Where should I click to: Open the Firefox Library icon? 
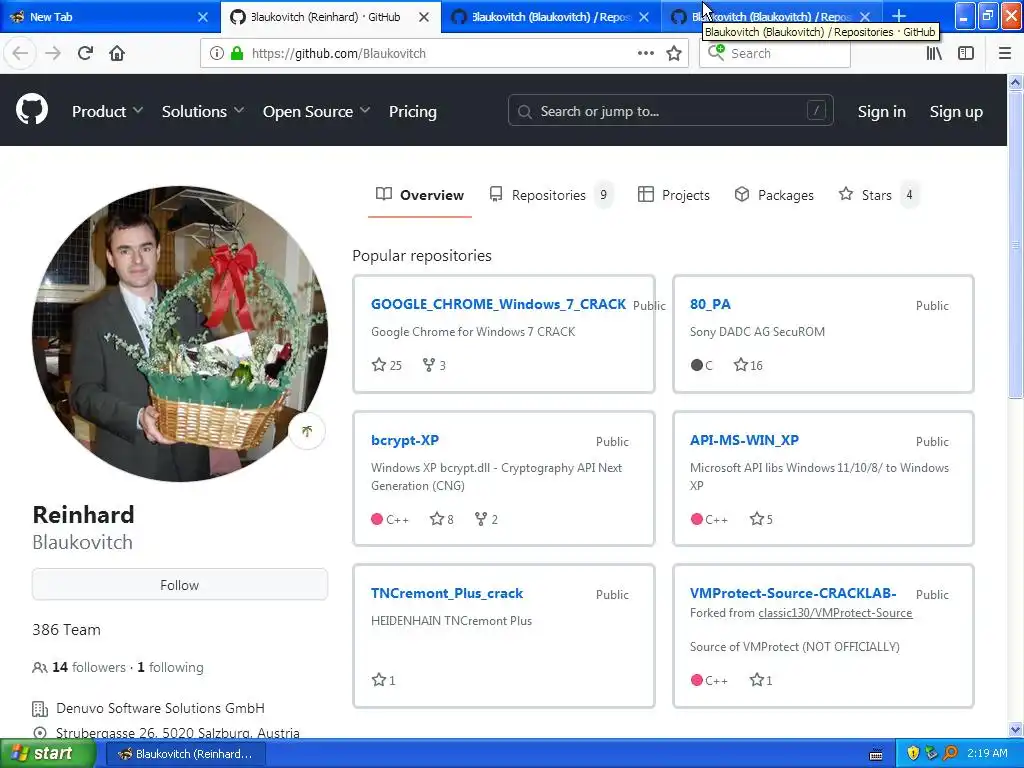(x=934, y=53)
